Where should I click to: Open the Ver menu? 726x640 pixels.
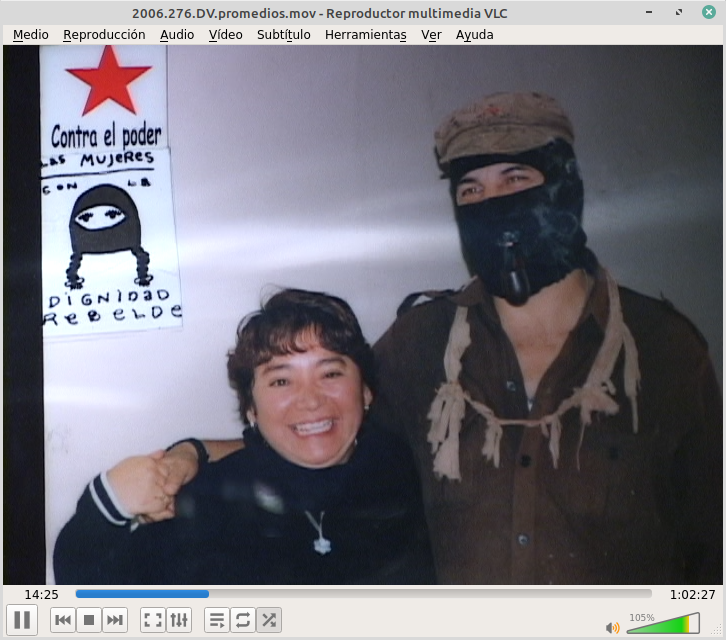coord(431,35)
